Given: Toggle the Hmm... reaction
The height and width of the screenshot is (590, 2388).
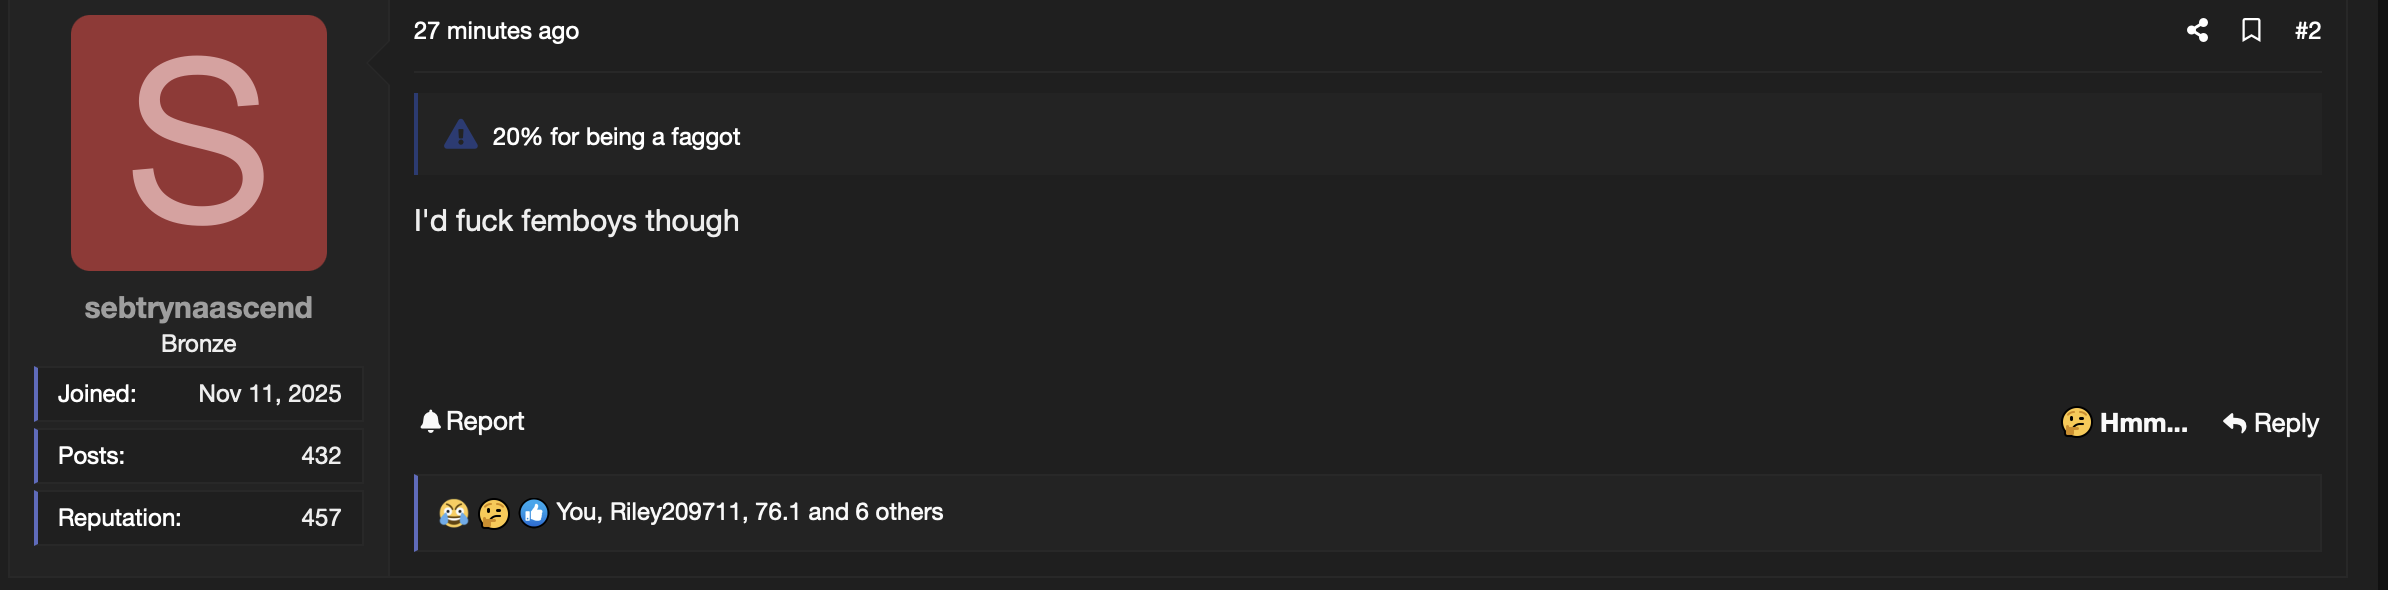Looking at the screenshot, I should [2124, 423].
